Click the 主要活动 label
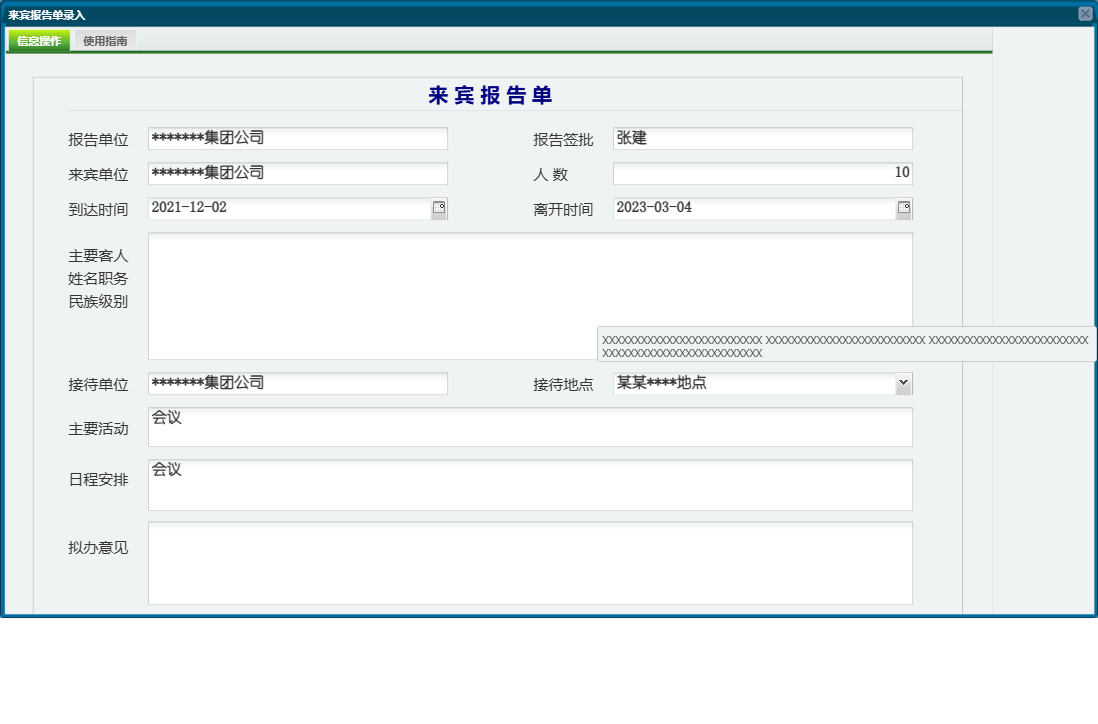Screen dimensions: 1098x724 tap(98, 429)
